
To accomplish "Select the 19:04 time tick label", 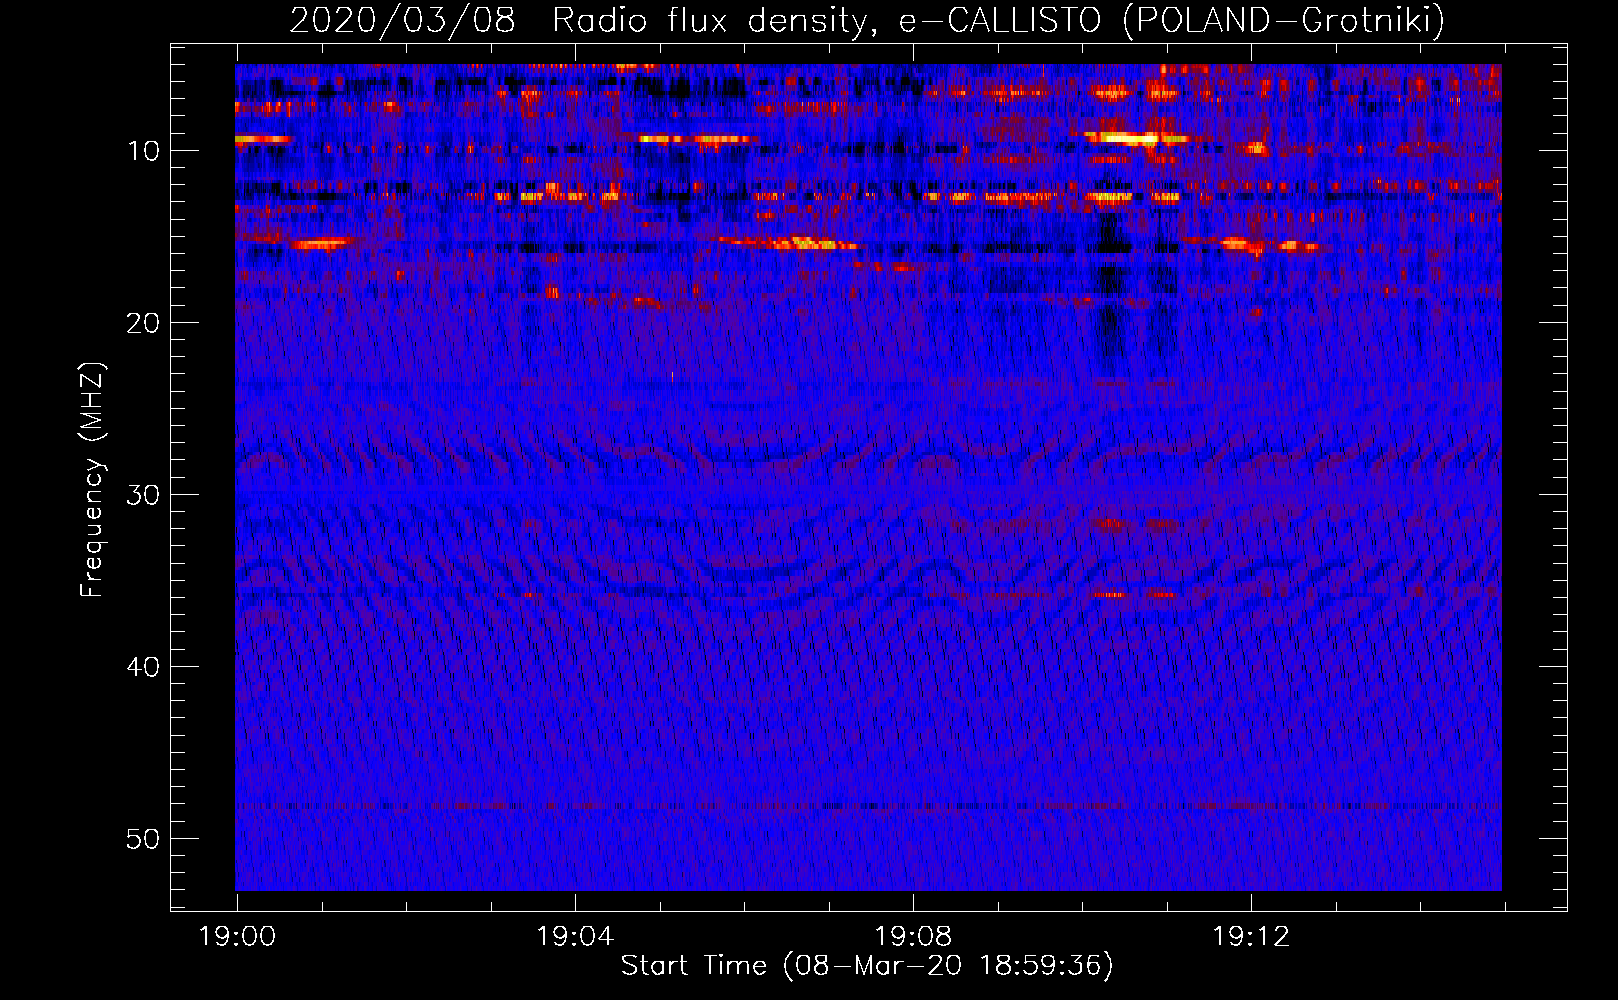I will click(x=575, y=937).
